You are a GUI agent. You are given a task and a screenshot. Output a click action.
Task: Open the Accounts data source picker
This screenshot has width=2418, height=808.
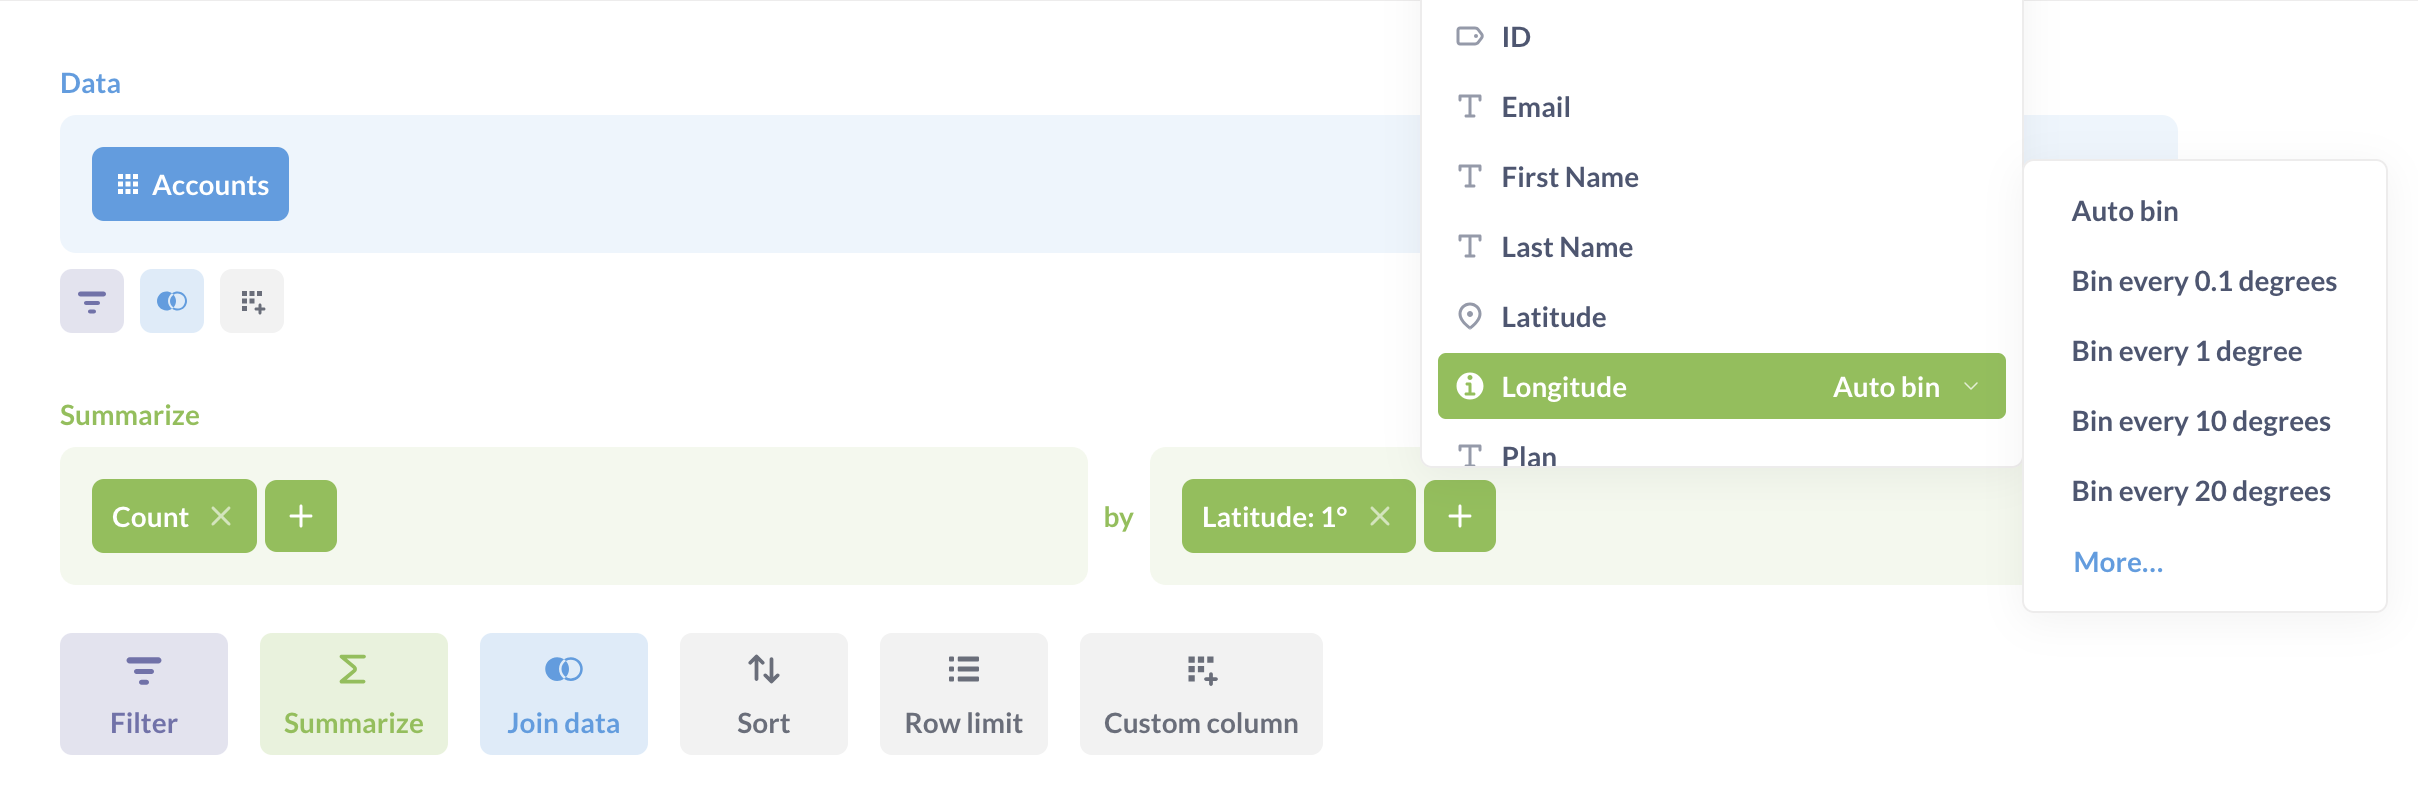pos(190,184)
